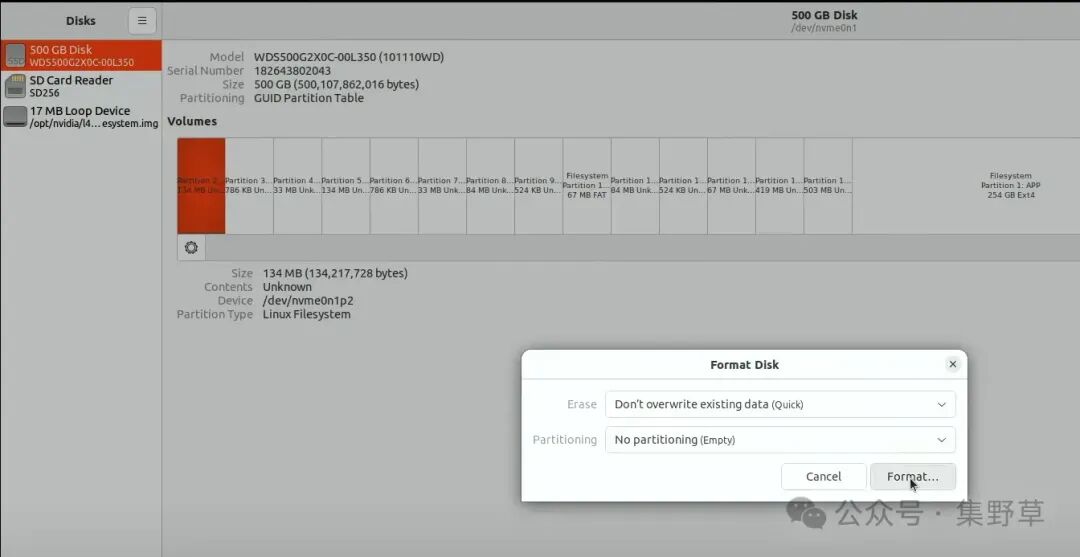Select the 254 GB Ext4 APP volume
Viewport: 1080px width, 557px height.
click(x=966, y=186)
